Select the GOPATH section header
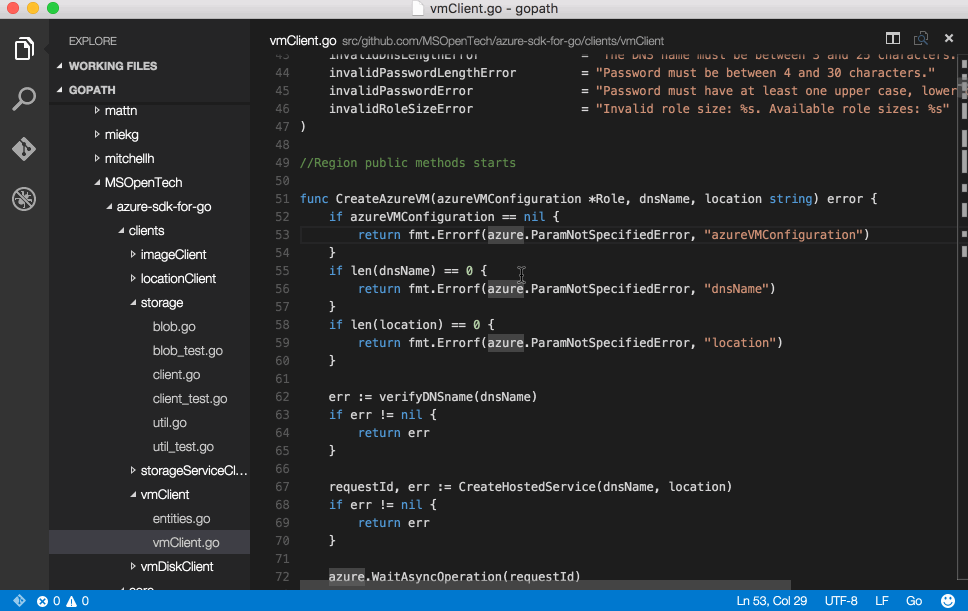 pos(91,92)
